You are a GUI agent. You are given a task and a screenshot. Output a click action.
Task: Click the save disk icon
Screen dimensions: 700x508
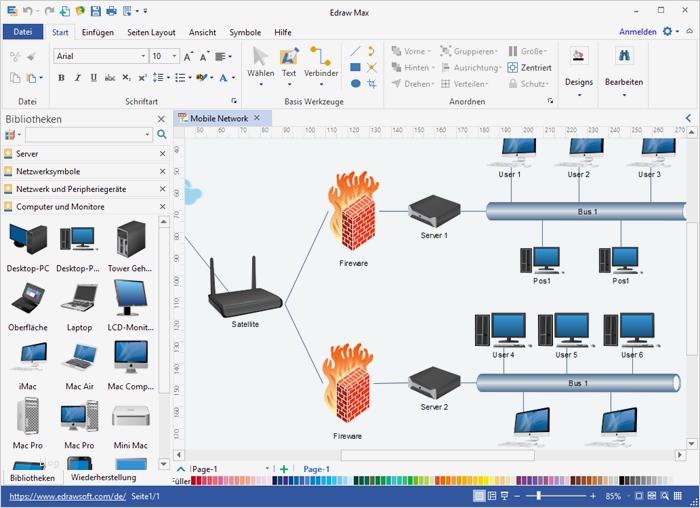(96, 11)
